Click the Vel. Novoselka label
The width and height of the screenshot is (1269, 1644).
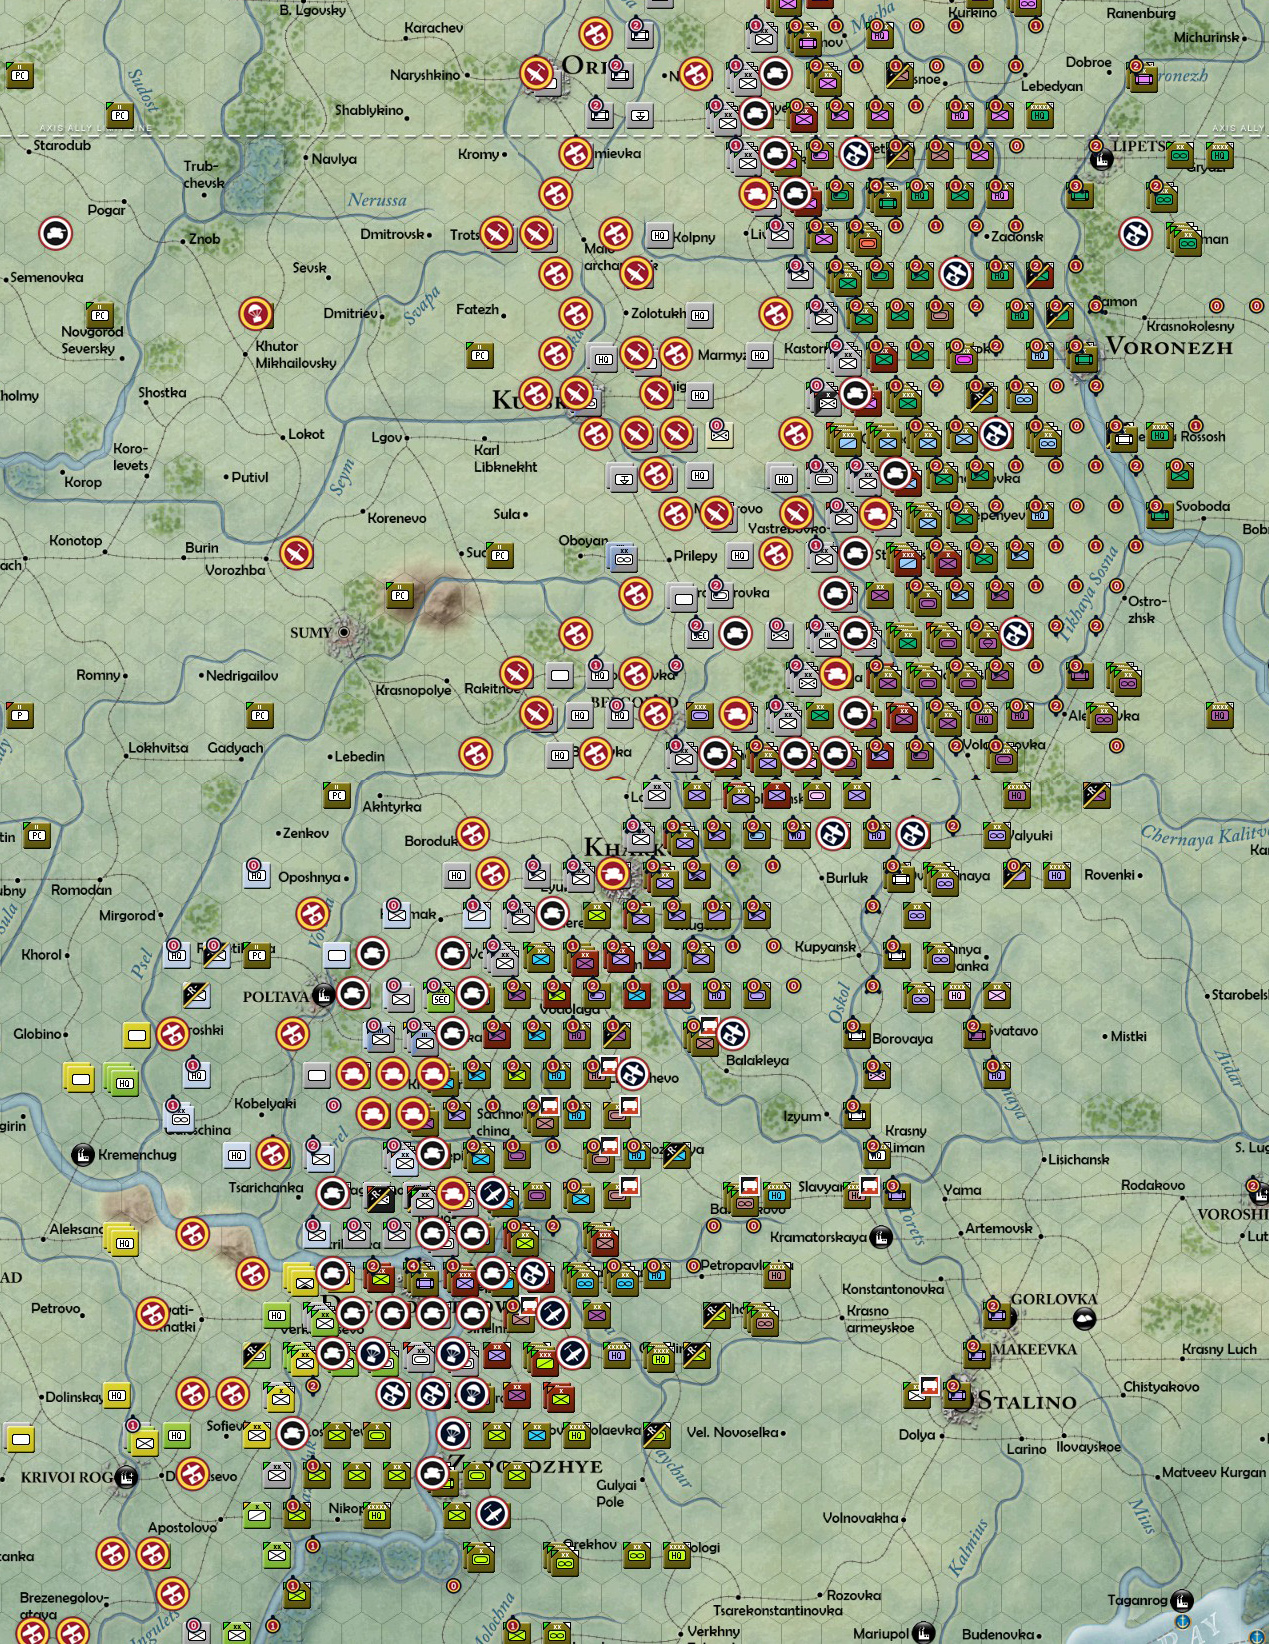click(732, 1432)
